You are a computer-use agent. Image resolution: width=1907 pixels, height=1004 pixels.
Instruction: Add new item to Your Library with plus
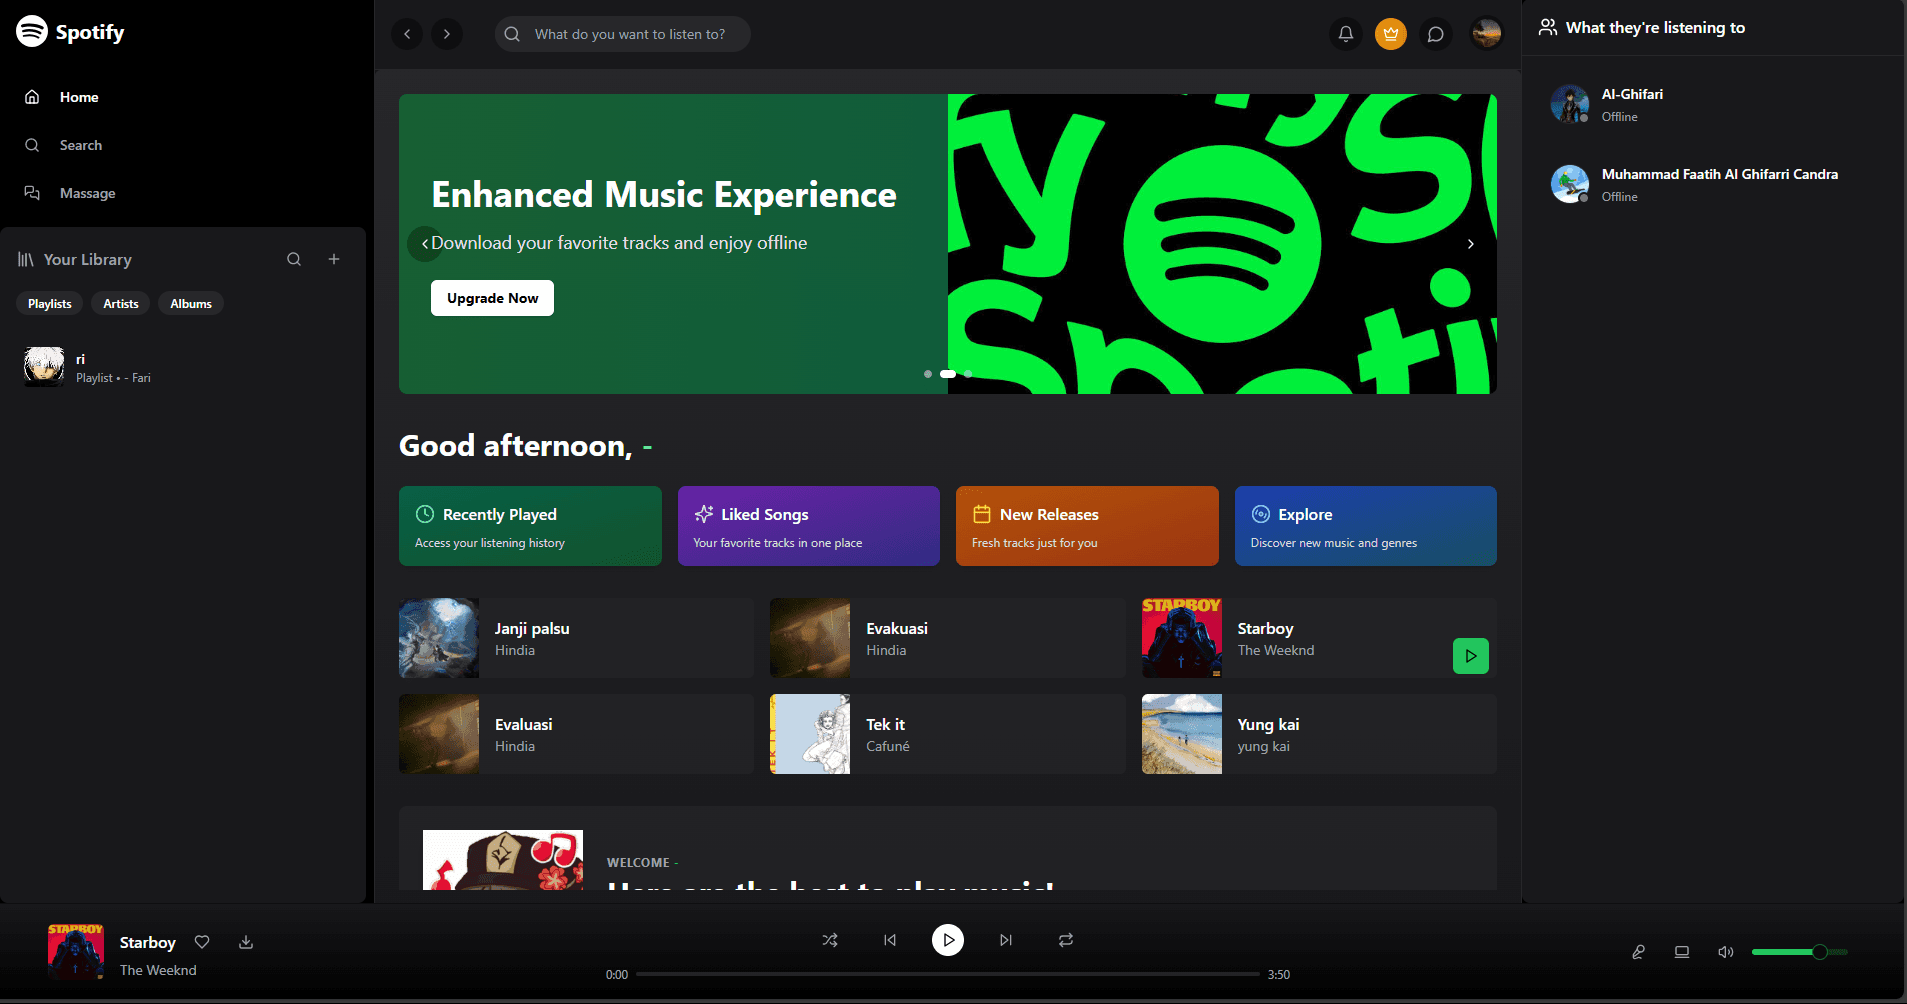coord(334,259)
